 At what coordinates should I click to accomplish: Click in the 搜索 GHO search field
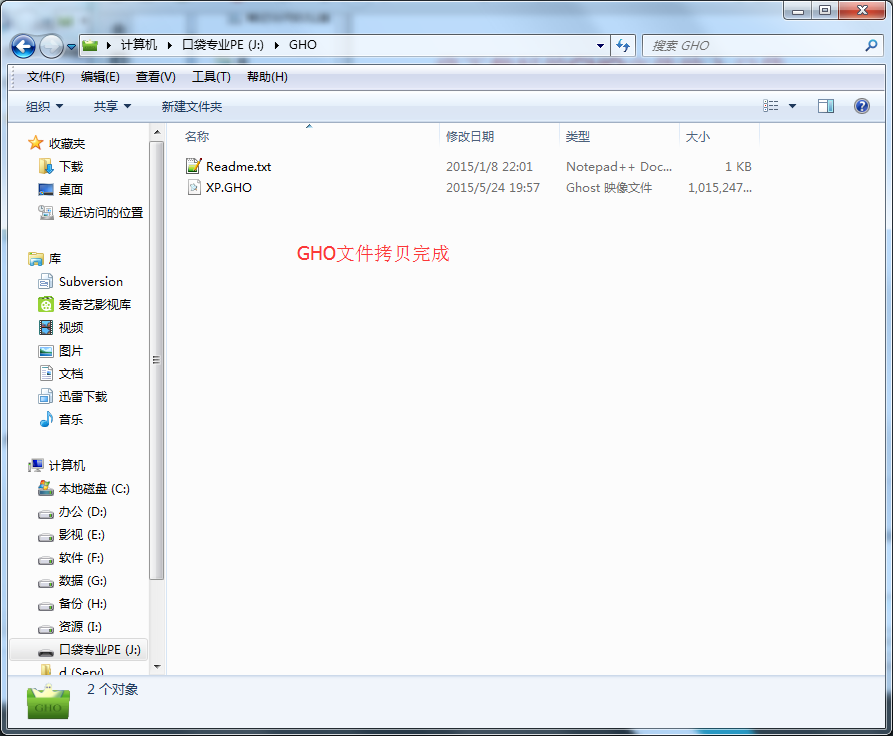pyautogui.click(x=750, y=46)
